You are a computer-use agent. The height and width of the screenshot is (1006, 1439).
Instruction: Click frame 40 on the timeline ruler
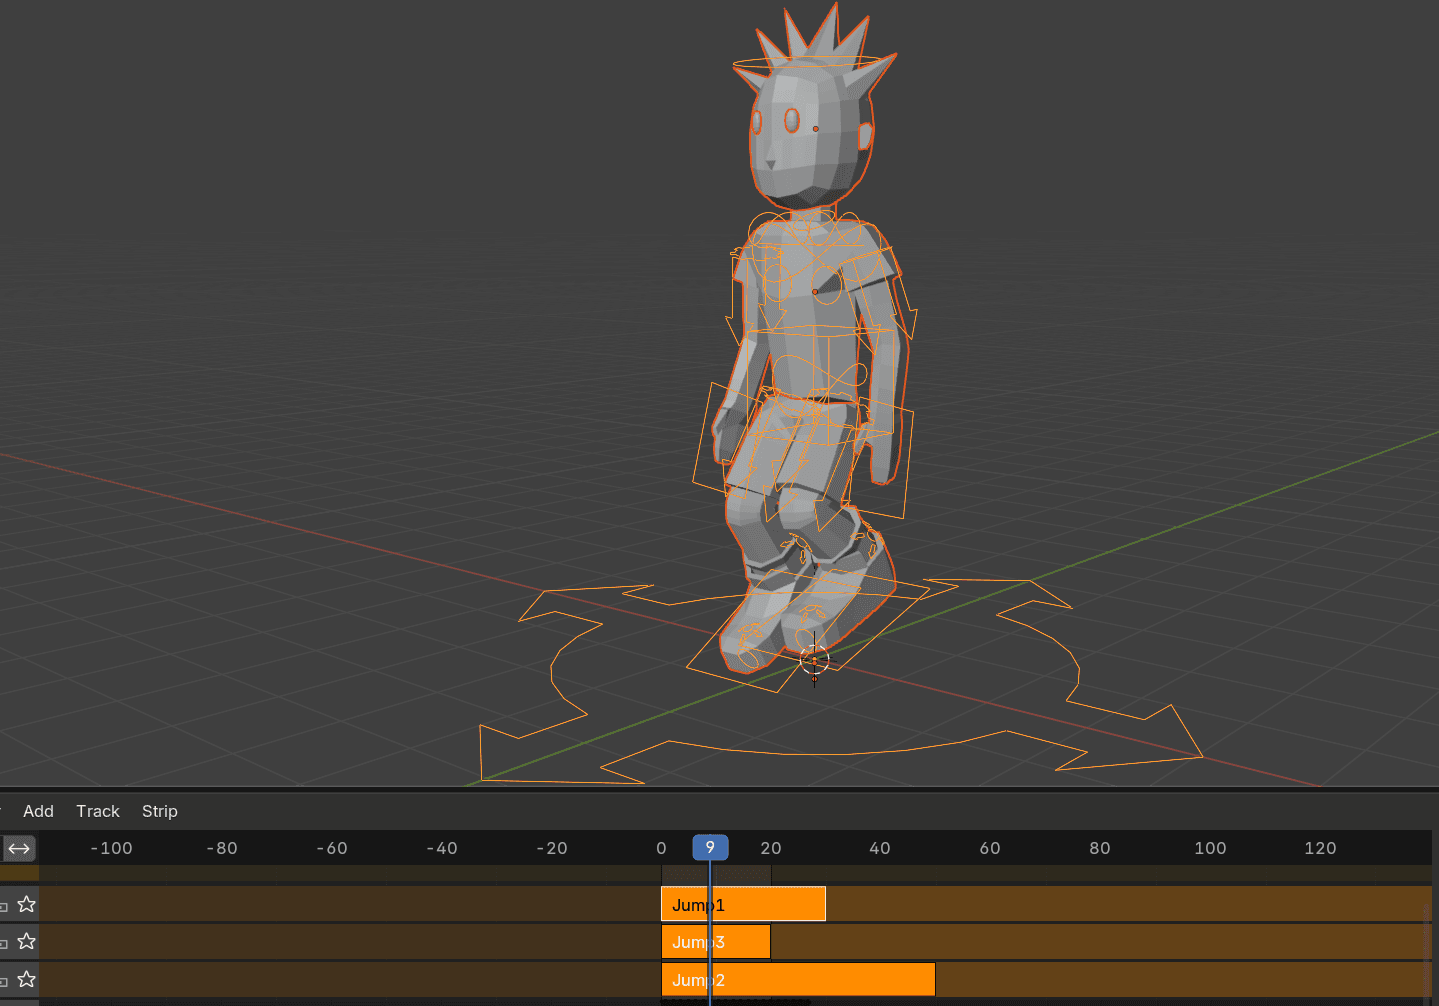pyautogui.click(x=879, y=848)
